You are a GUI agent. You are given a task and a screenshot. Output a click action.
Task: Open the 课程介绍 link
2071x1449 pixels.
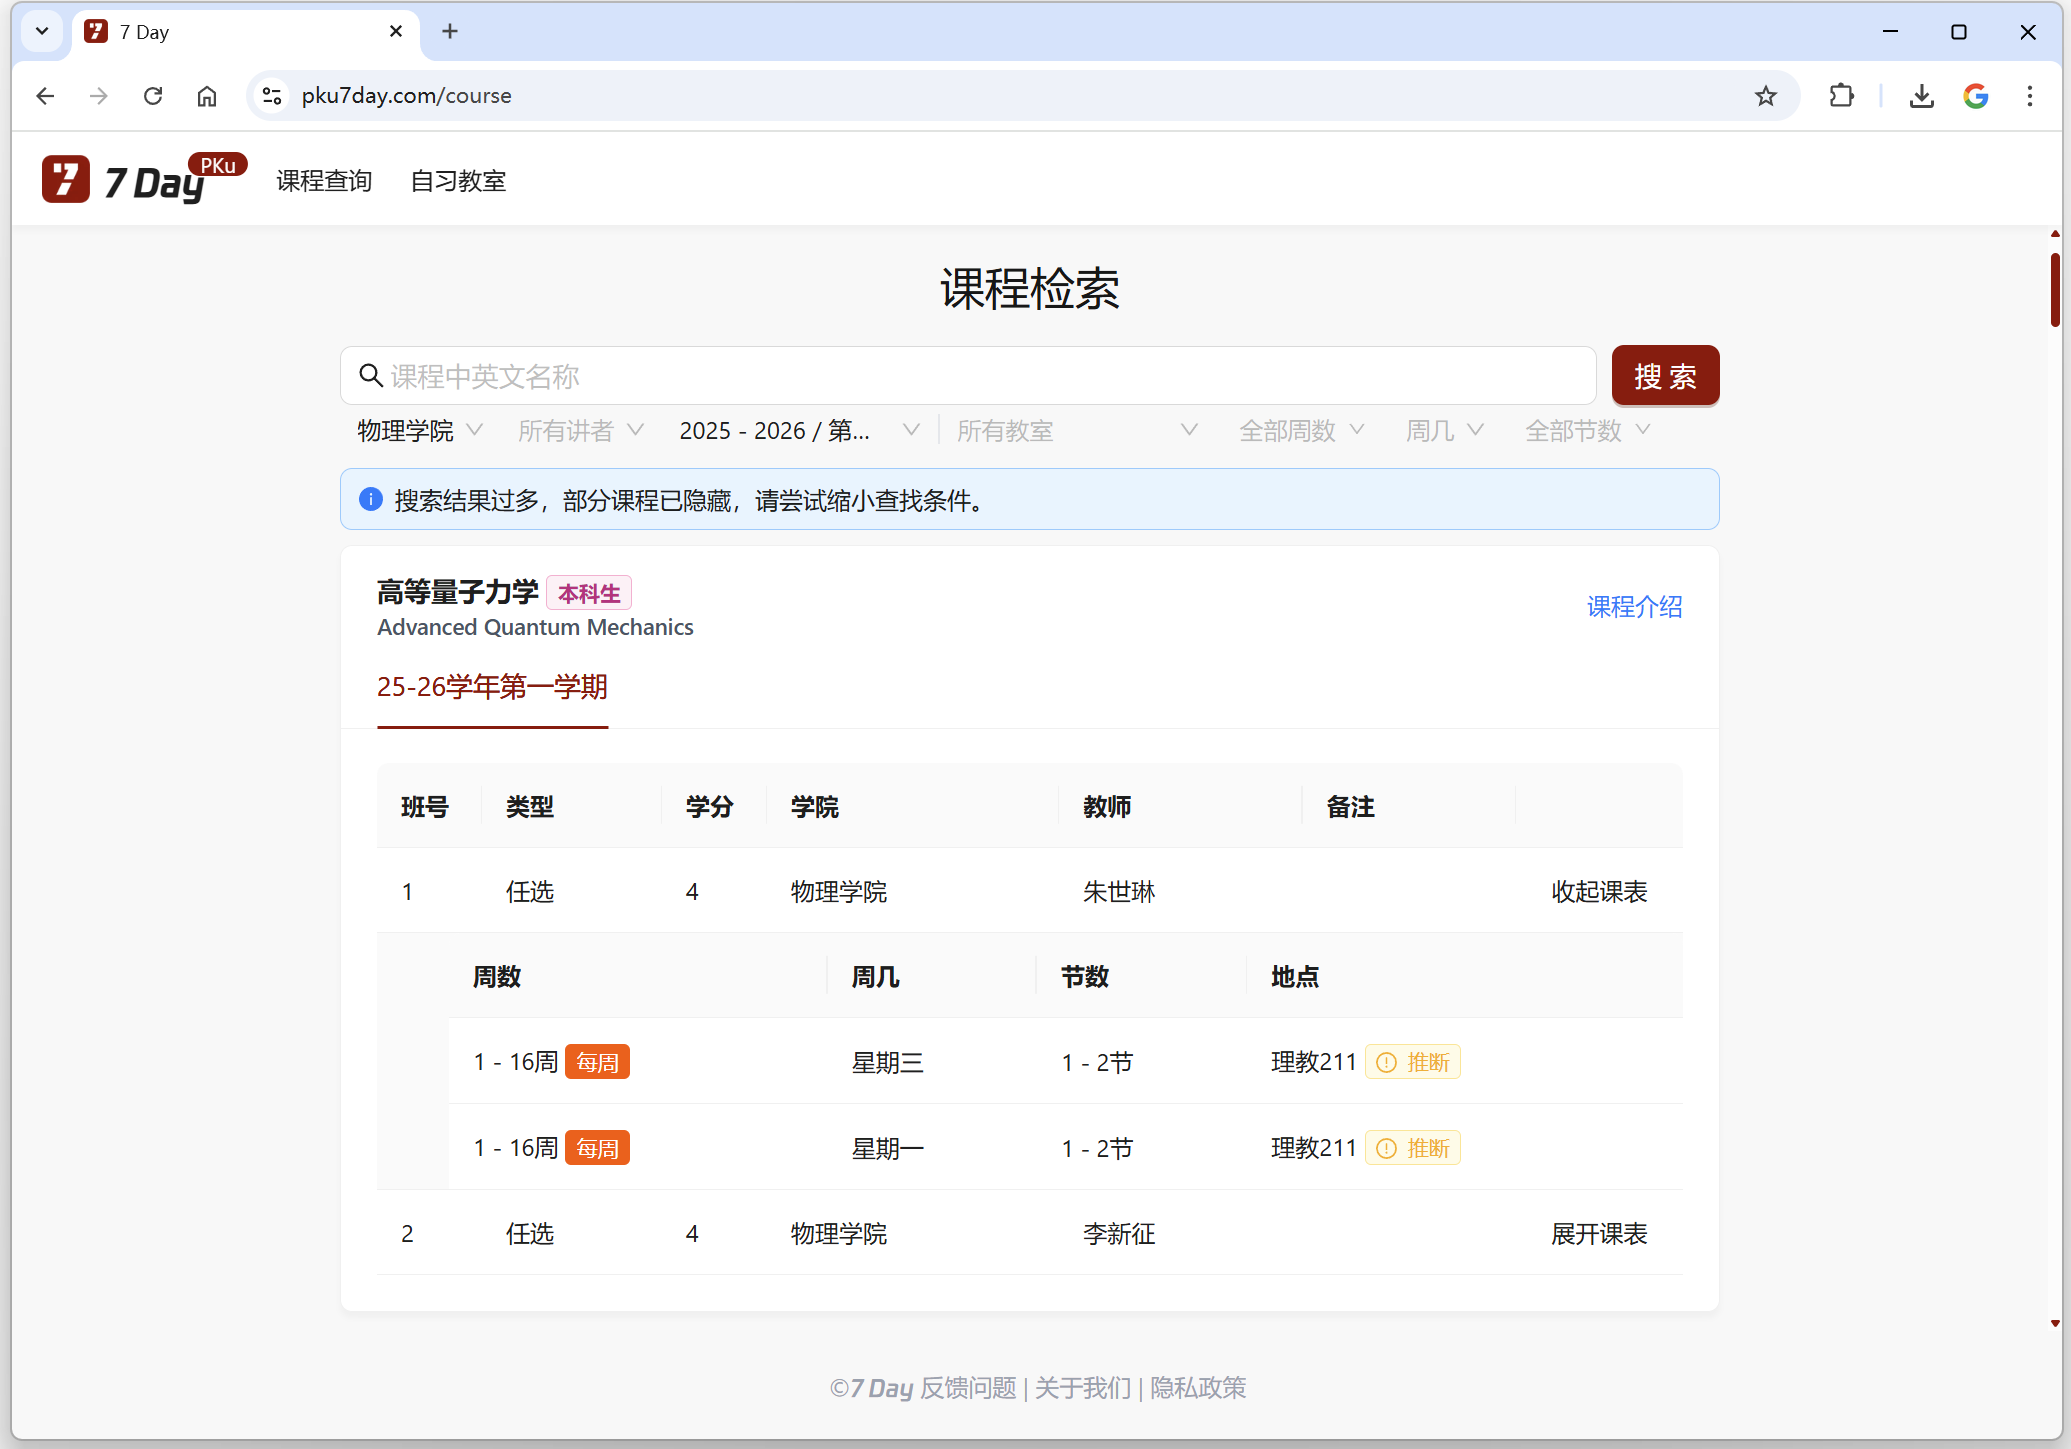coord(1634,607)
